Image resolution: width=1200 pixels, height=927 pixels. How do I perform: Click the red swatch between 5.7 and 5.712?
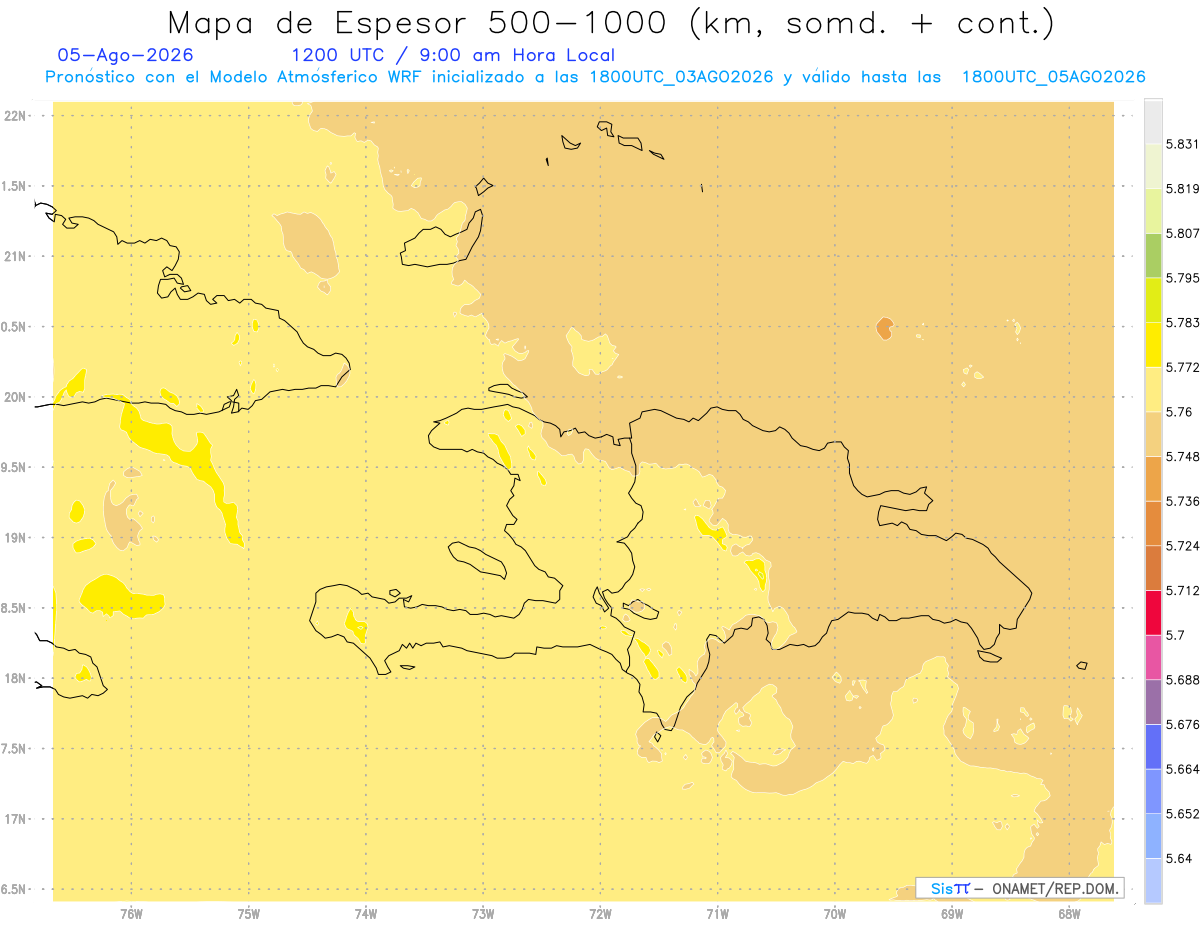click(x=1153, y=612)
